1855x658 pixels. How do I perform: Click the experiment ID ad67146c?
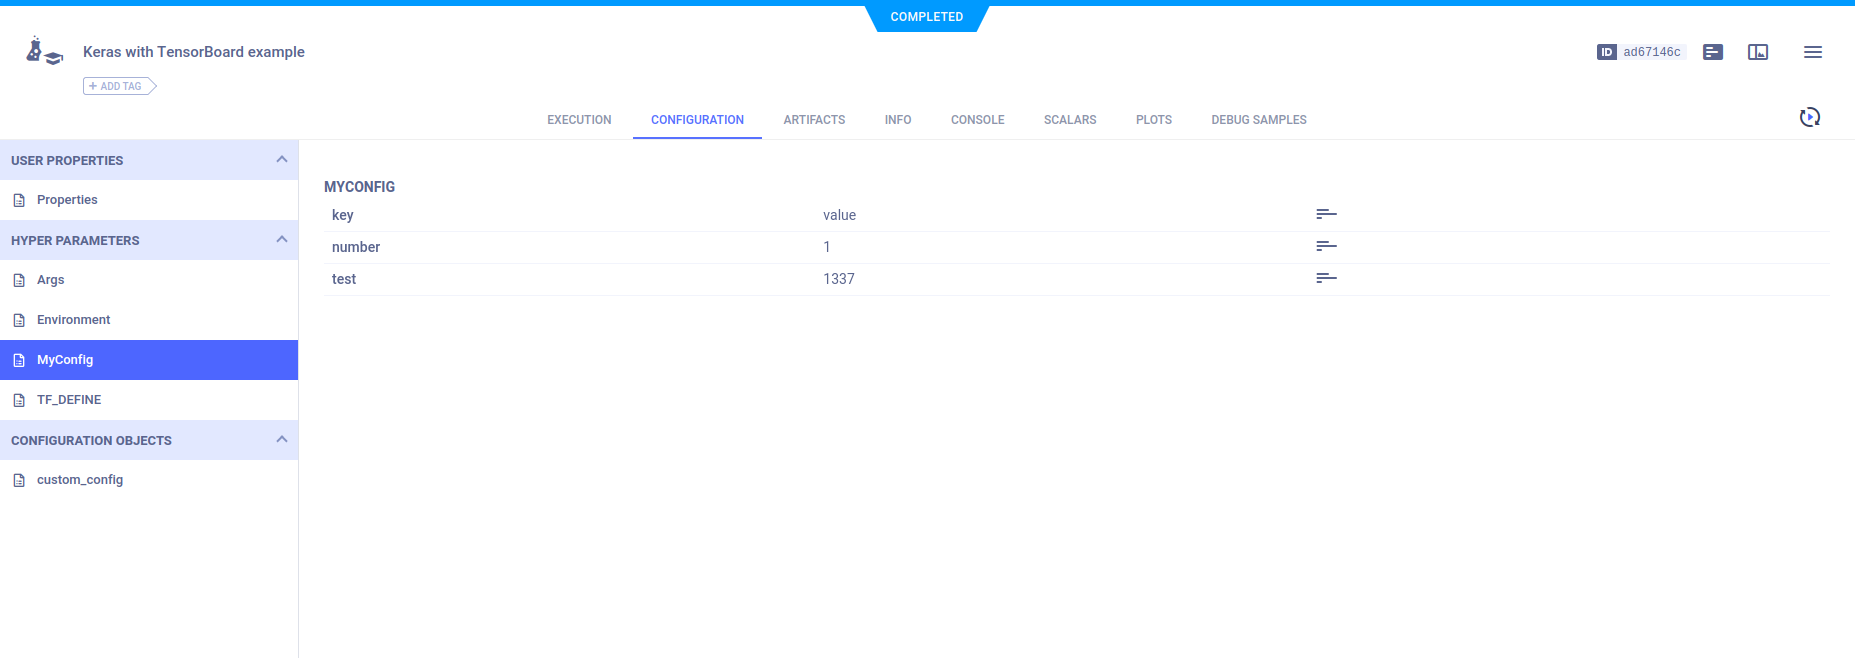[x=1651, y=52]
